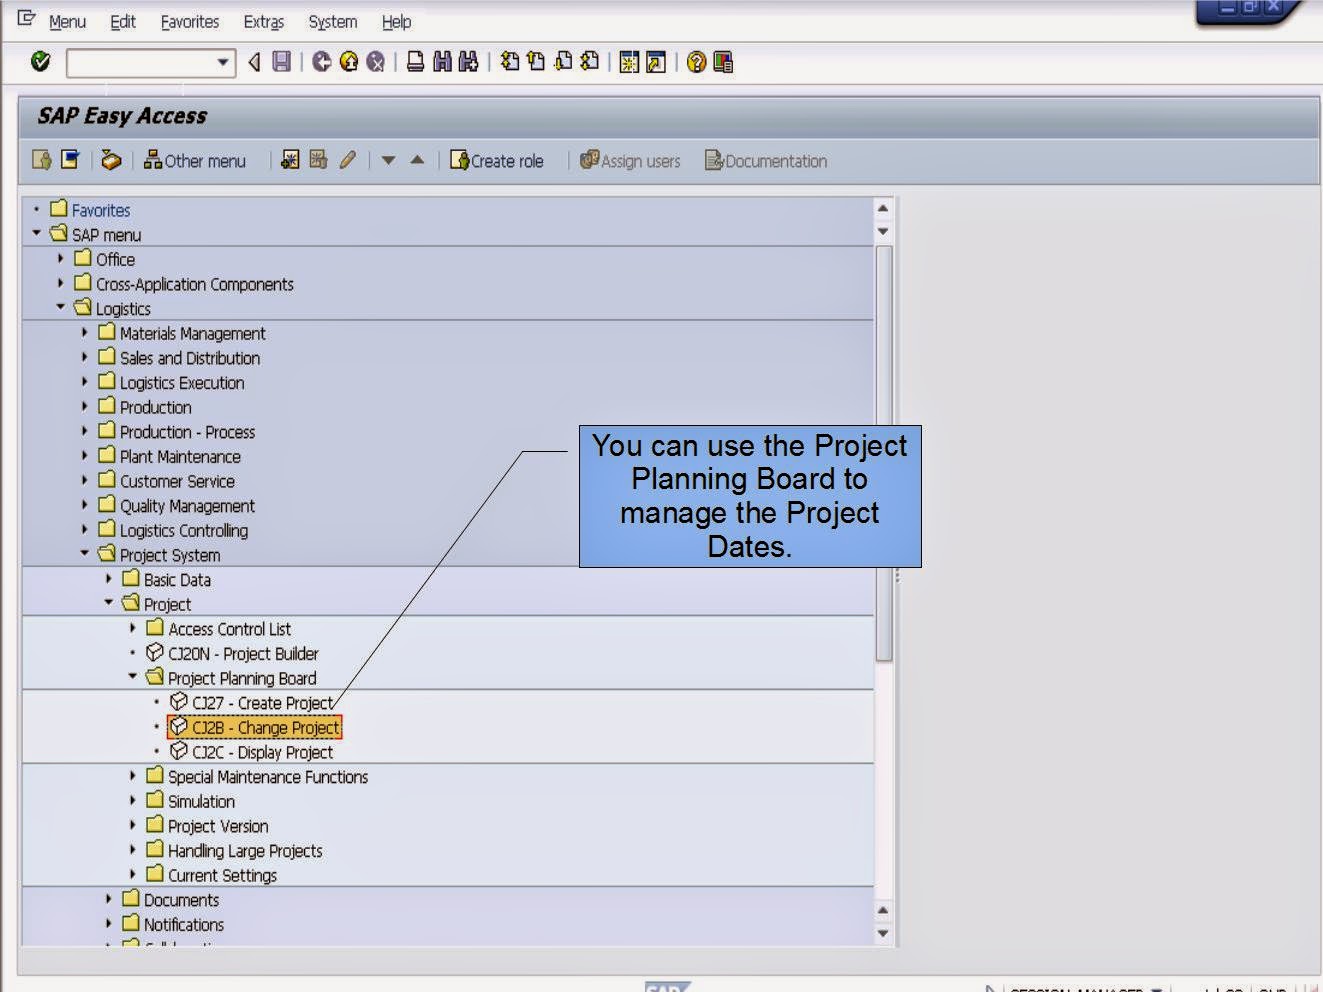Expand the Documents folder node
This screenshot has height=992, width=1323.
click(x=110, y=900)
